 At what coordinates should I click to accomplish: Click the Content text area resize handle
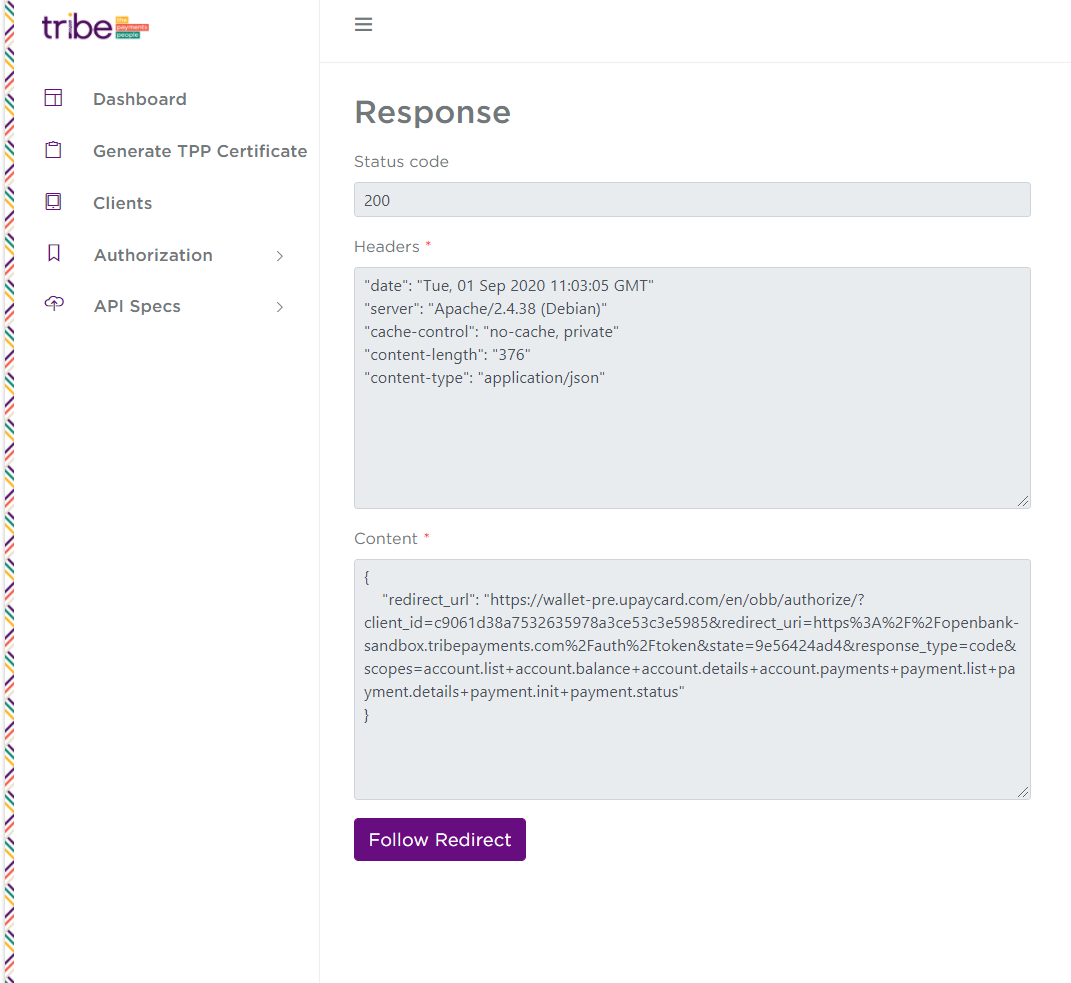pyautogui.click(x=1023, y=792)
